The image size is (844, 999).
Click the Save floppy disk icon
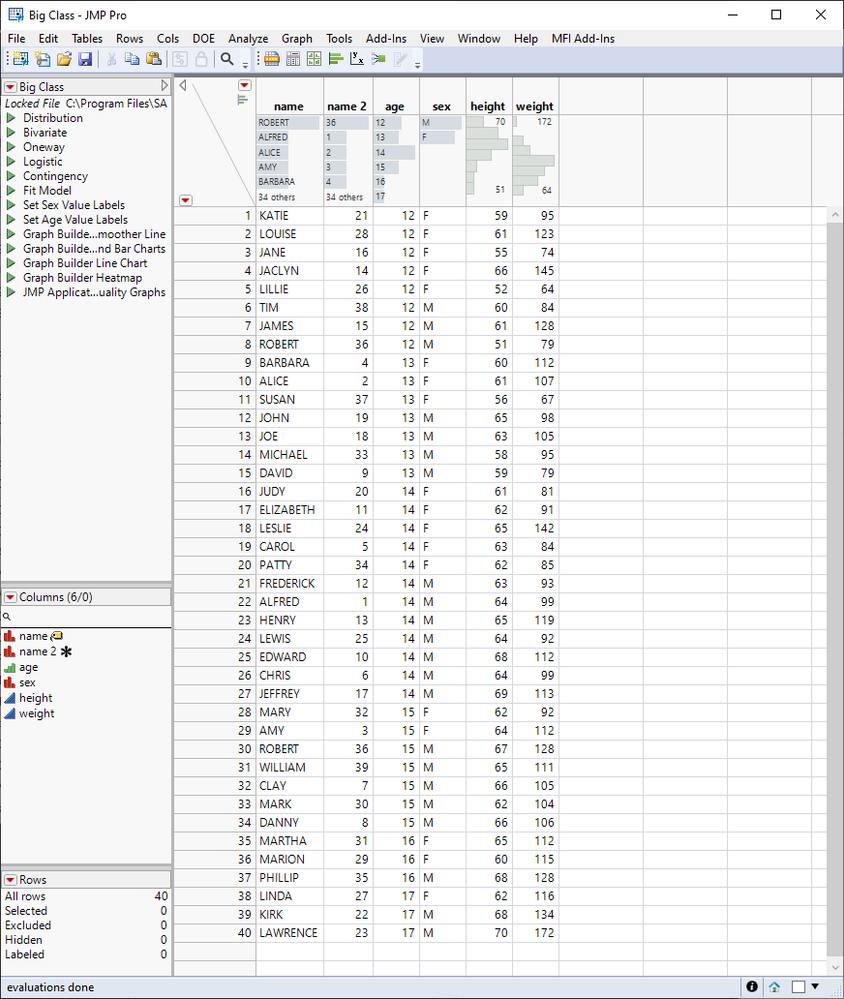(x=85, y=59)
